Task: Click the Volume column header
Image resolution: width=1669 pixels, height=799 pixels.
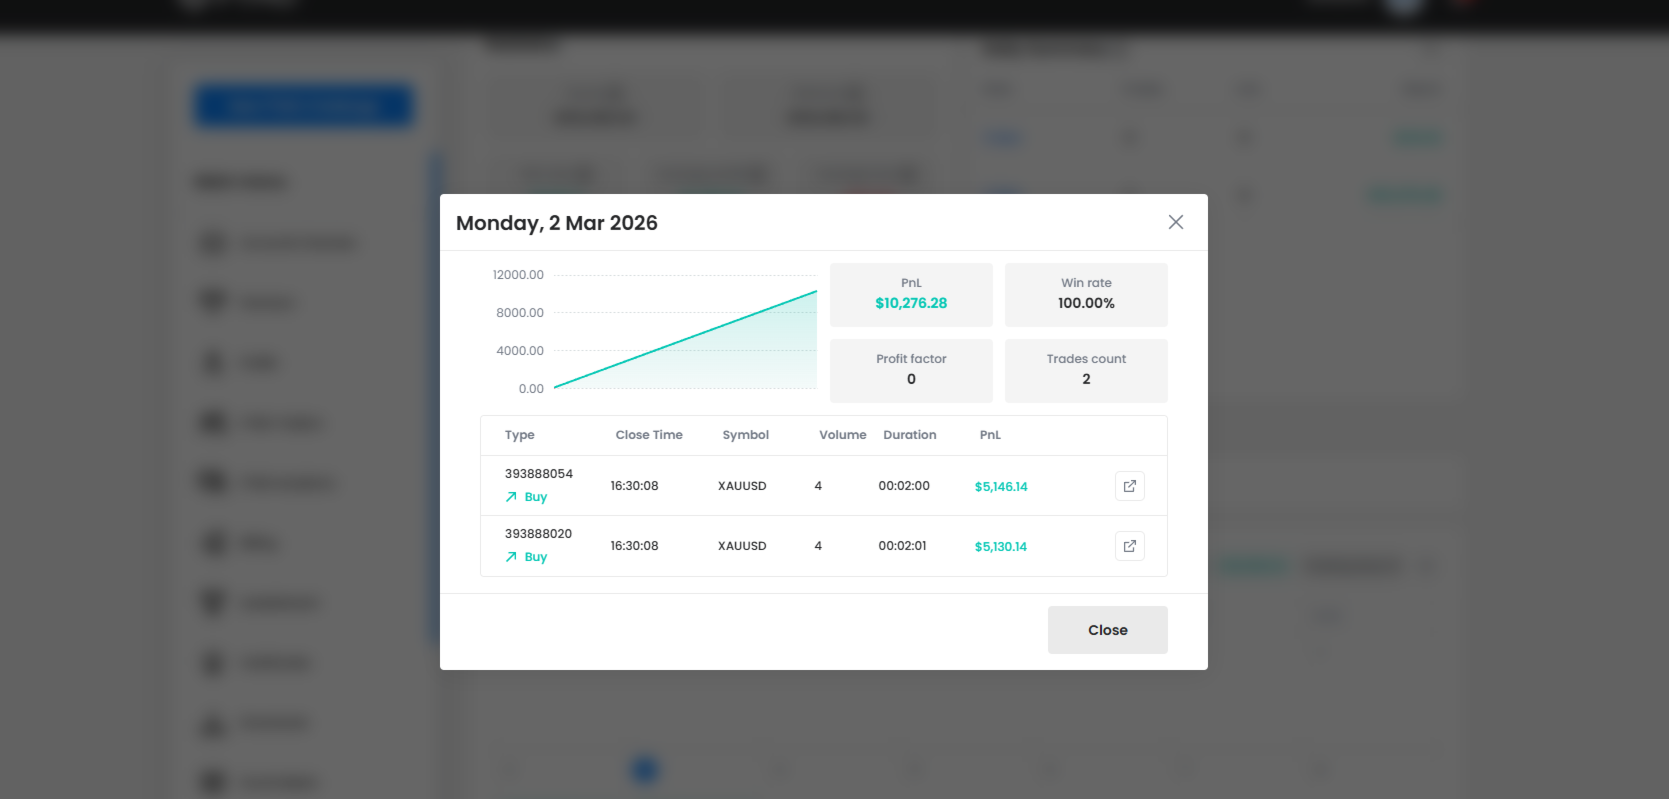Action: [x=843, y=435]
